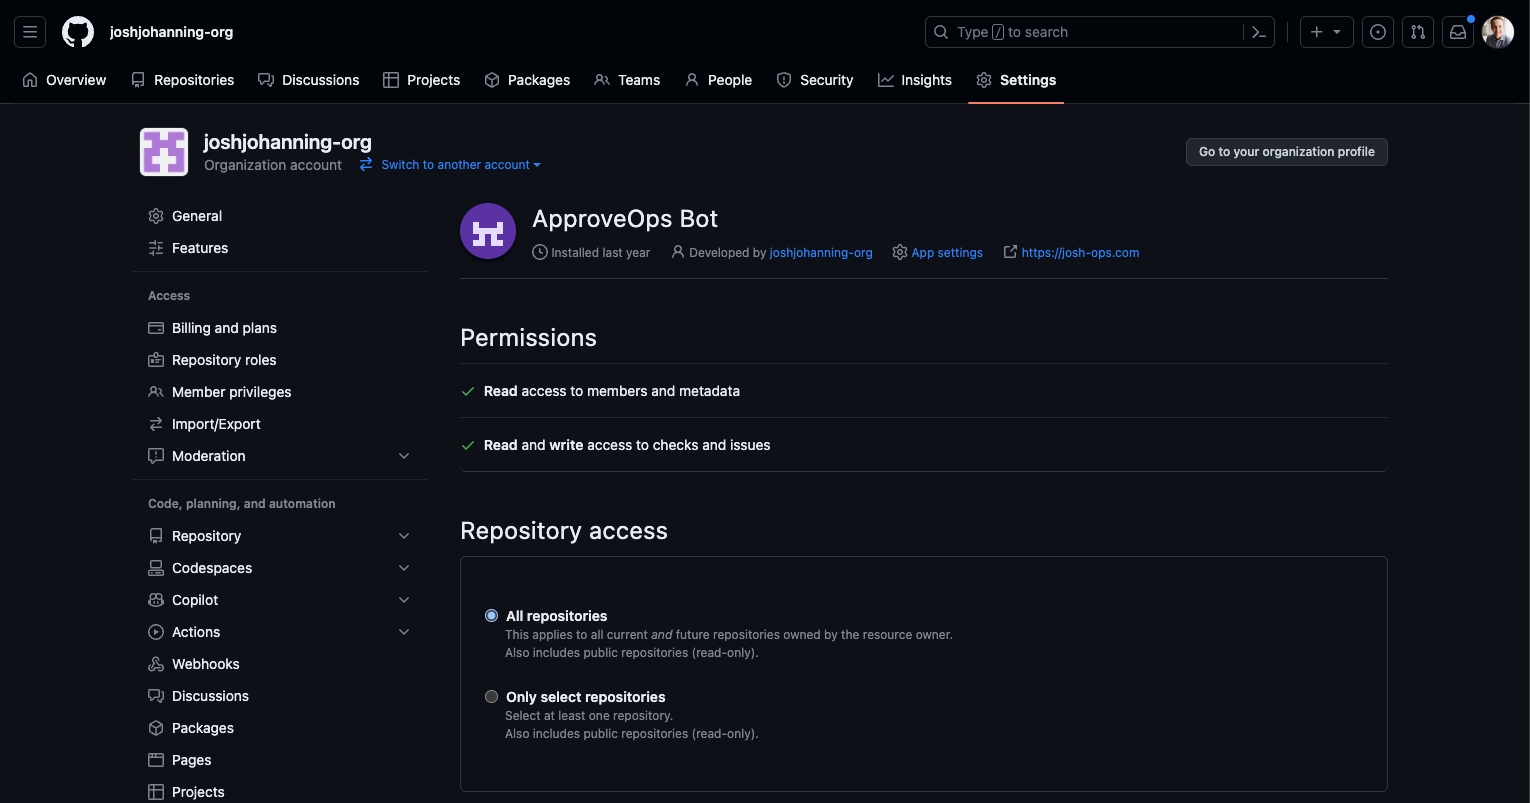Screen dimensions: 1530x803
Task: Open the Teams tab in the navigation
Action: [626, 80]
